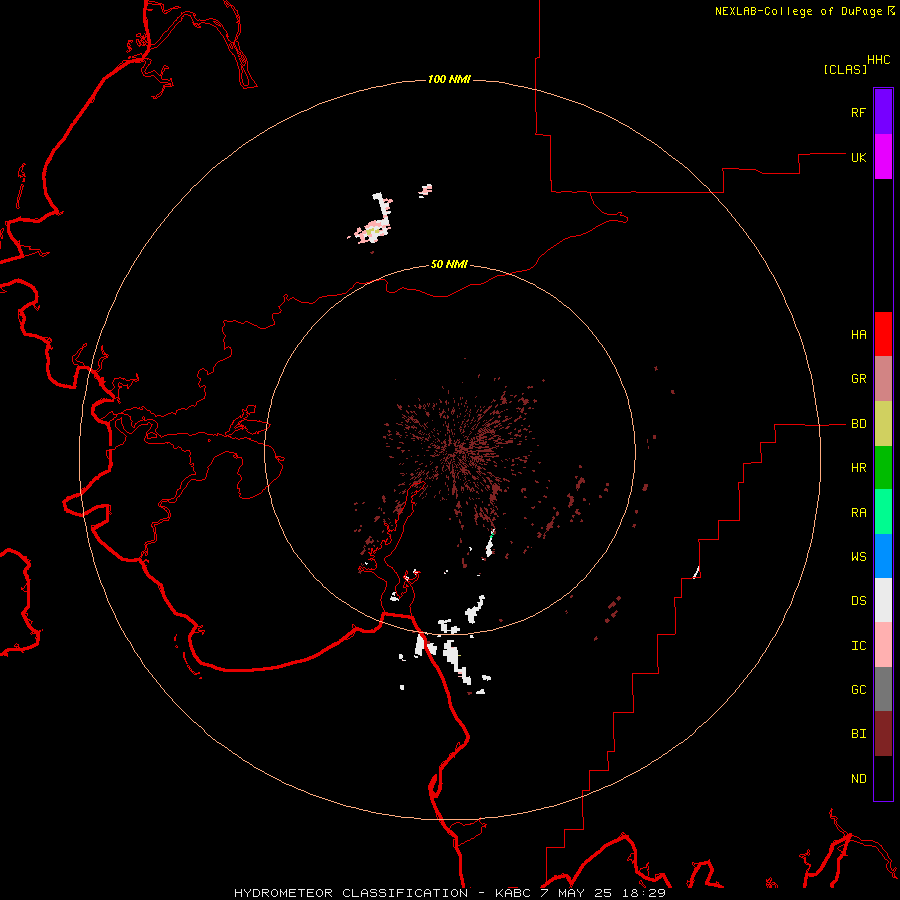
Task: Click the DS white legend swatch
Action: [883, 600]
